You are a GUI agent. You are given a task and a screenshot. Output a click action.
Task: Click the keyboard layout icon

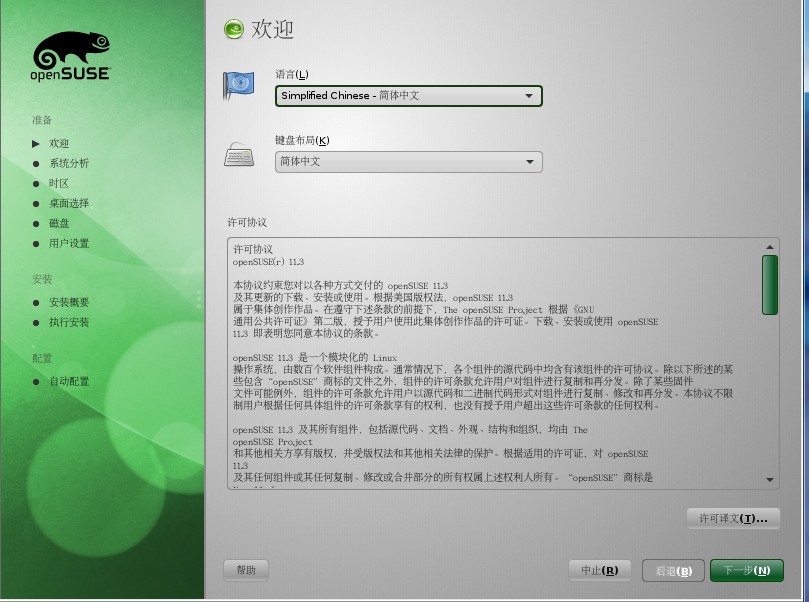click(x=239, y=154)
